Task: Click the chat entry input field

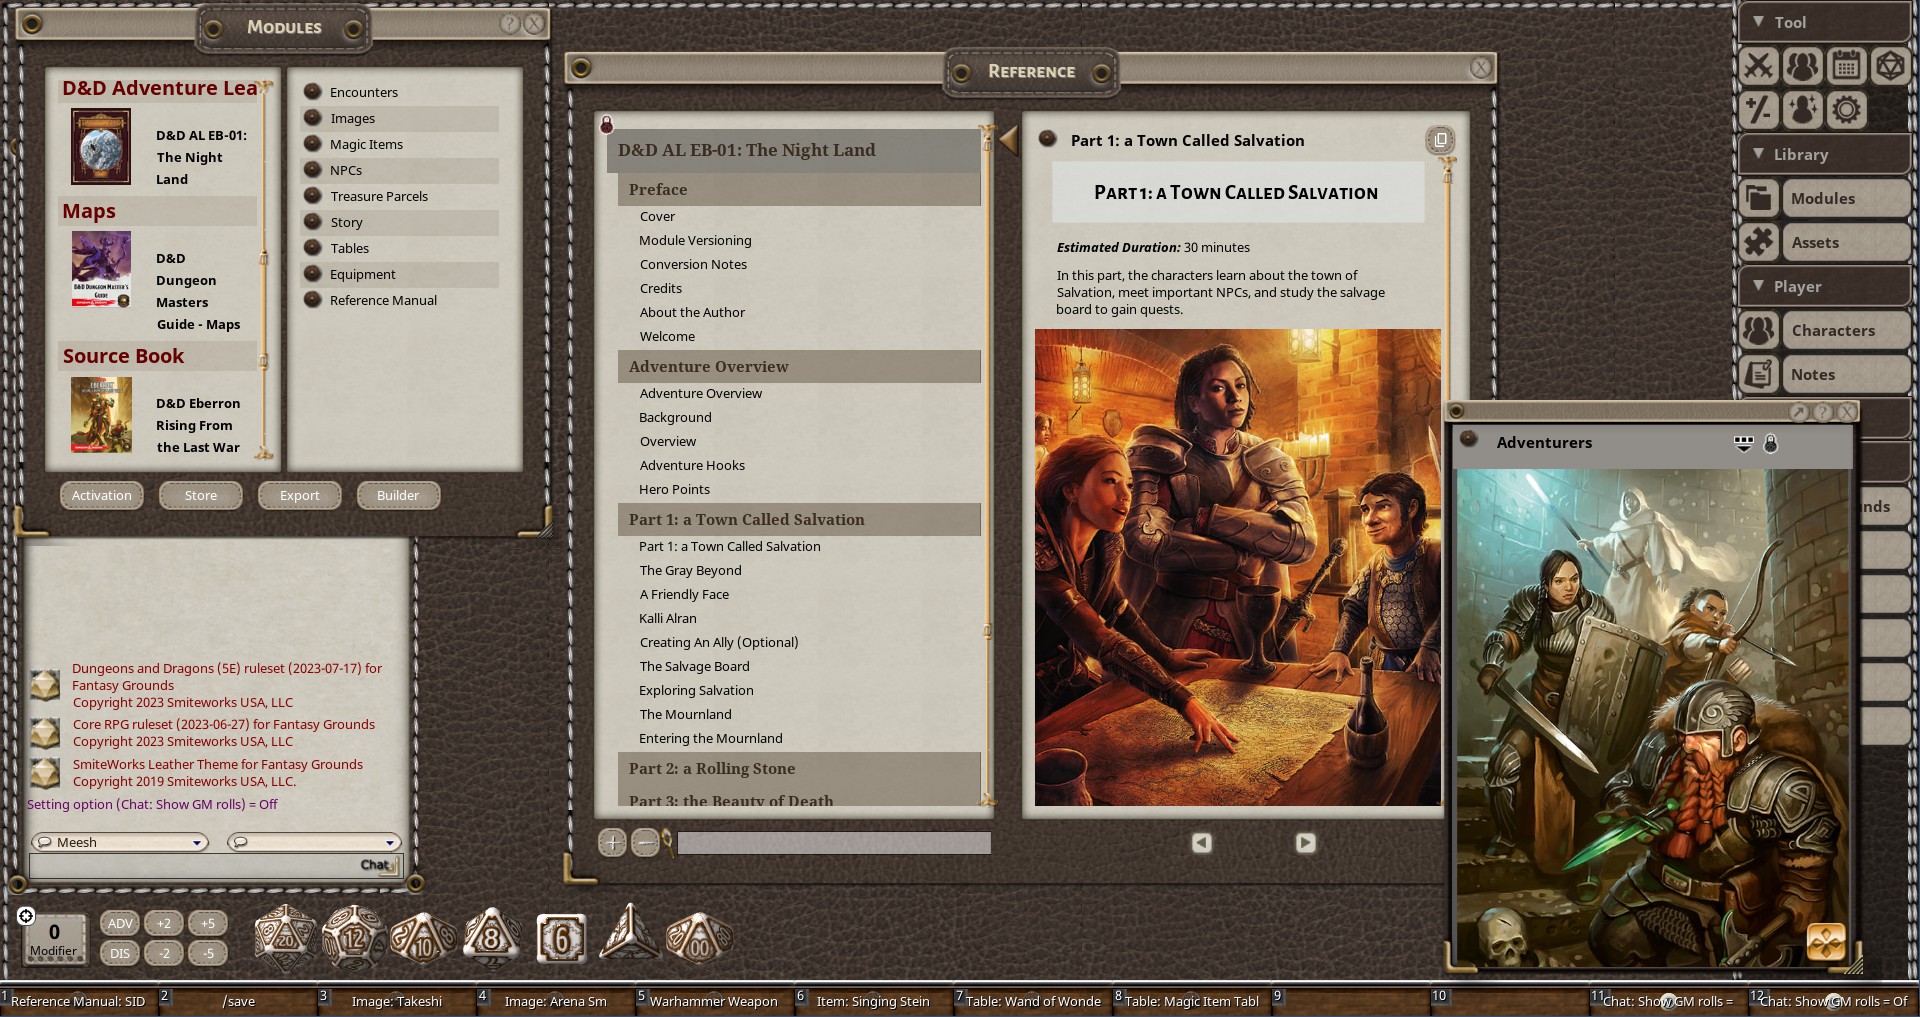Action: point(215,865)
